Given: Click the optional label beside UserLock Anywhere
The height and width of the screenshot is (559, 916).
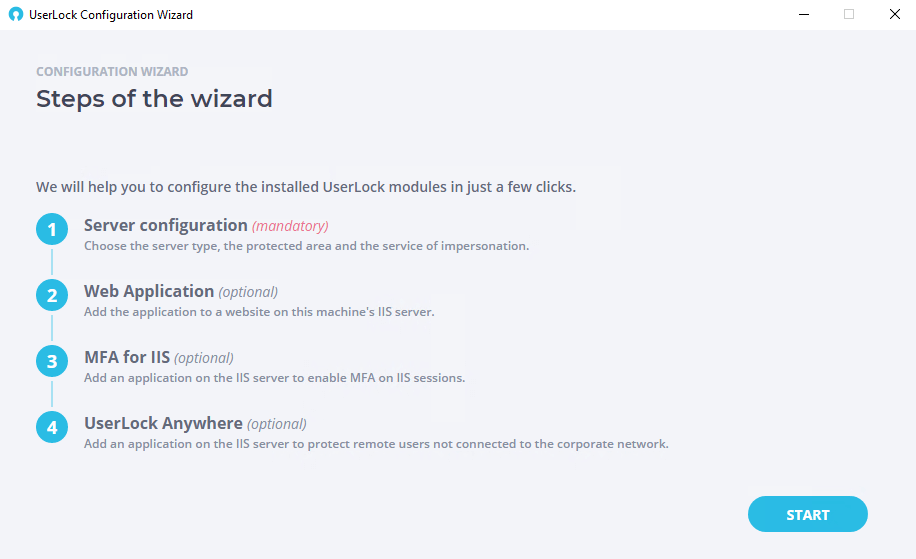Looking at the screenshot, I should [277, 424].
